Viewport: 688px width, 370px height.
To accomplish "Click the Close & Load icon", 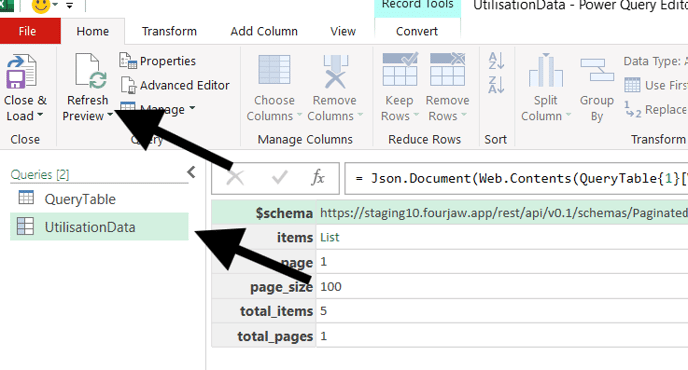I will click(21, 71).
